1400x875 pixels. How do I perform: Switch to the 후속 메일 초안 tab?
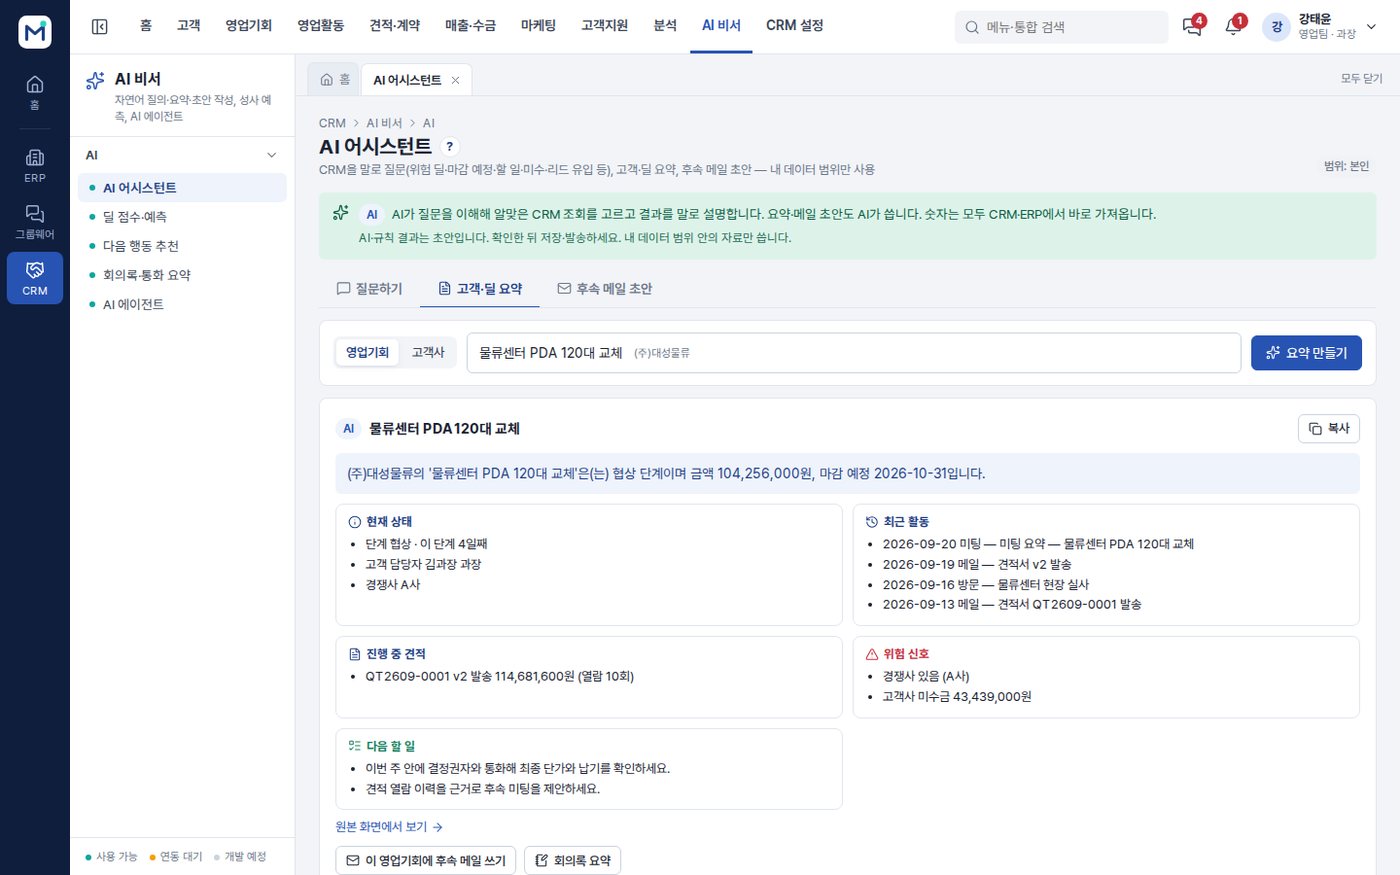[604, 288]
